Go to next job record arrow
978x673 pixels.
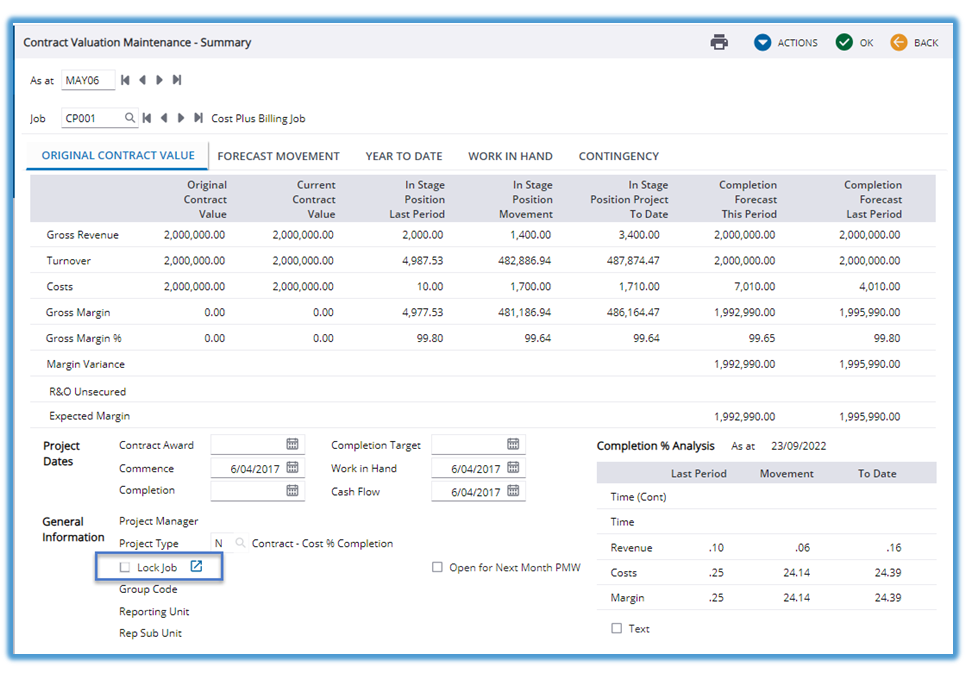181,118
